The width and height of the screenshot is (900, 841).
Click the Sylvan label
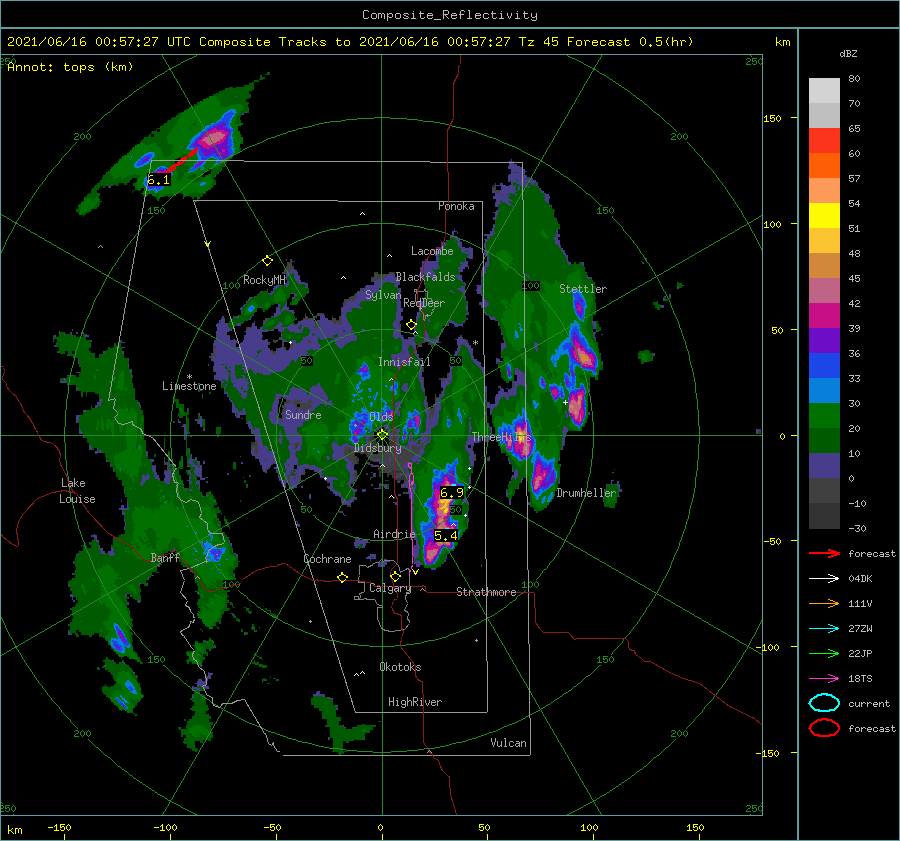[383, 295]
